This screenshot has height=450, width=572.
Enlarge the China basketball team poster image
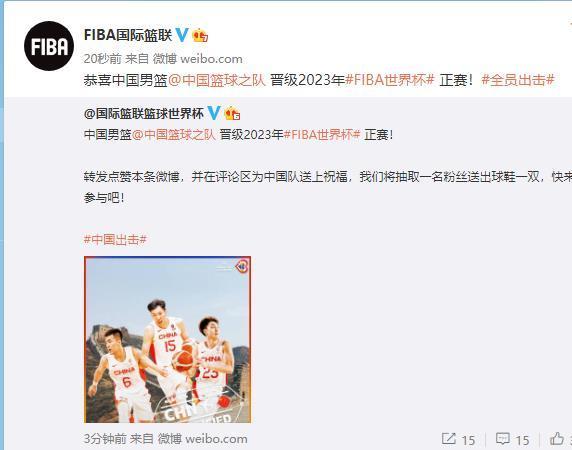(167, 340)
